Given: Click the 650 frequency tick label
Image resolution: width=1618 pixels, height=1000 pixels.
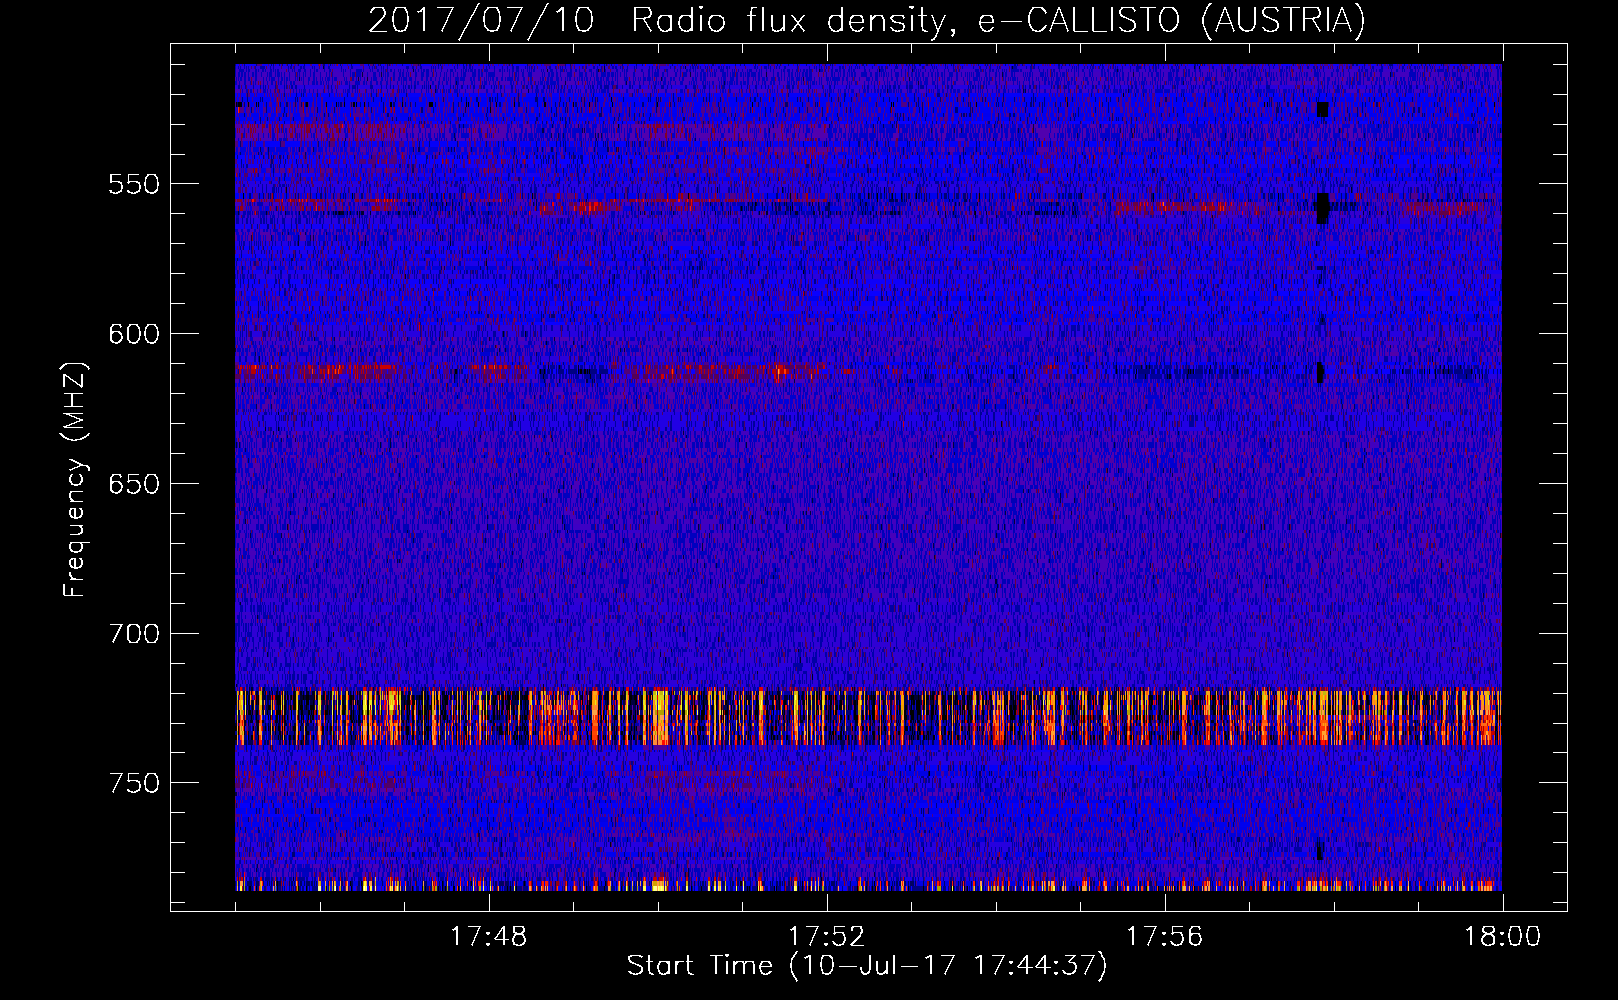Looking at the screenshot, I should tap(134, 484).
